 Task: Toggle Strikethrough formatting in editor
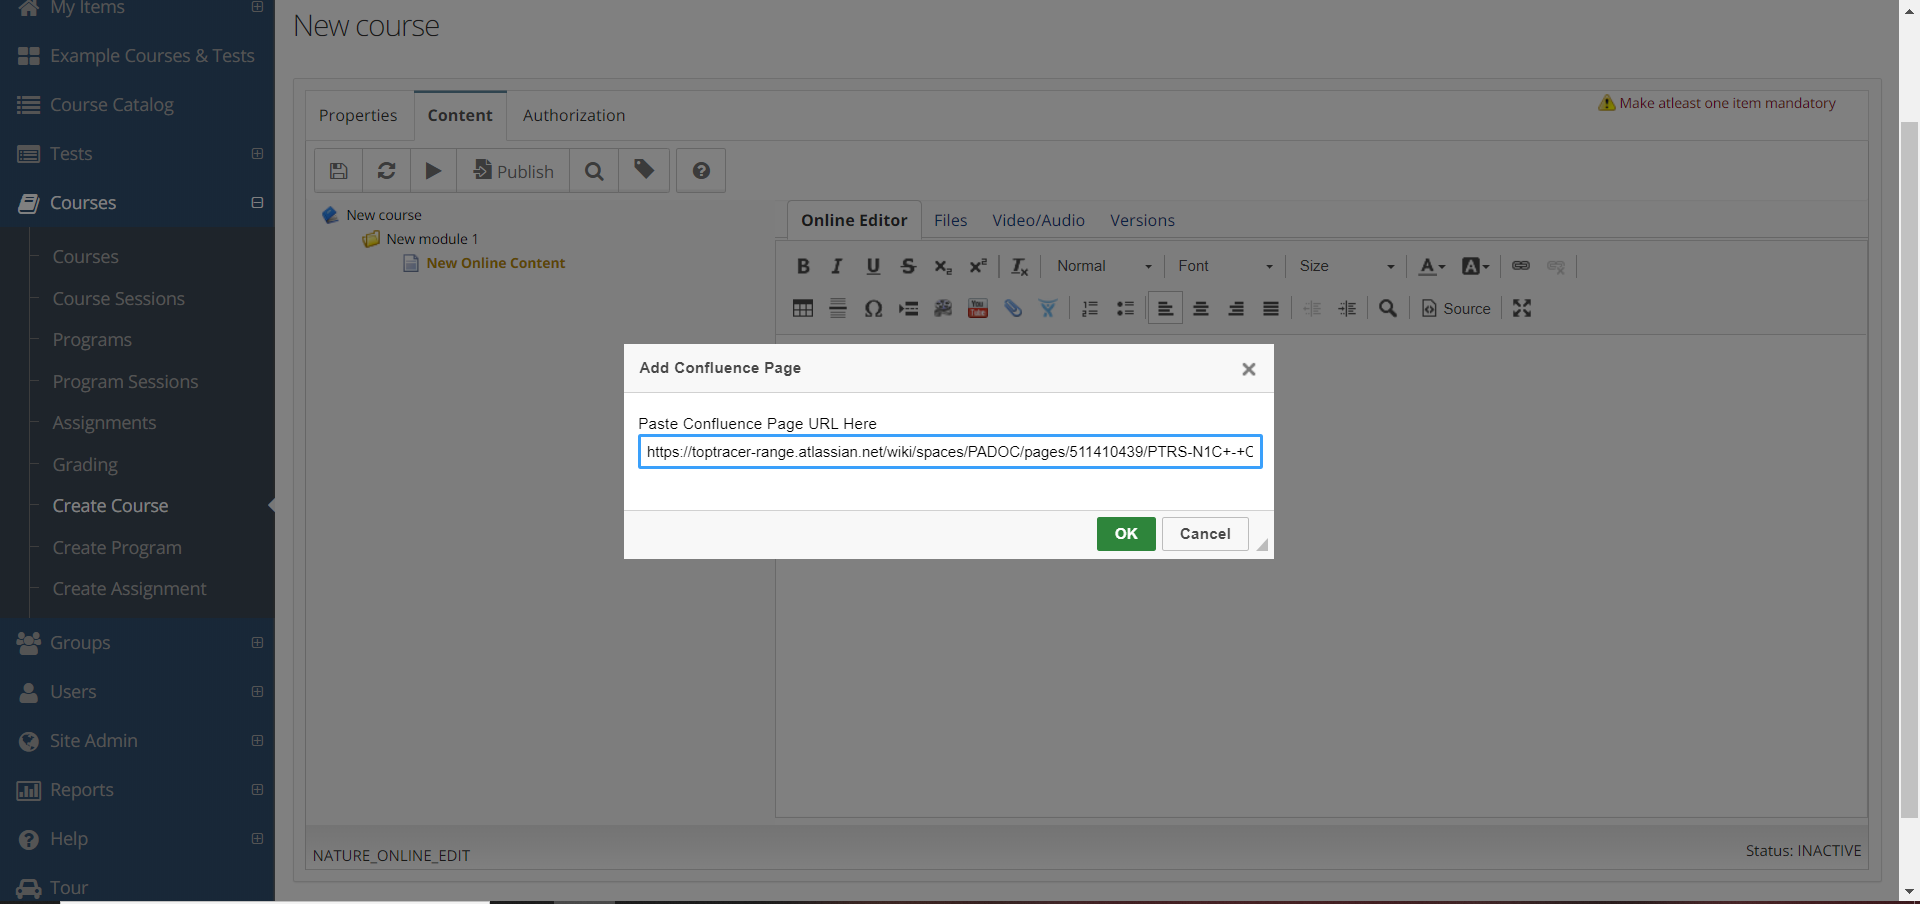pos(908,266)
